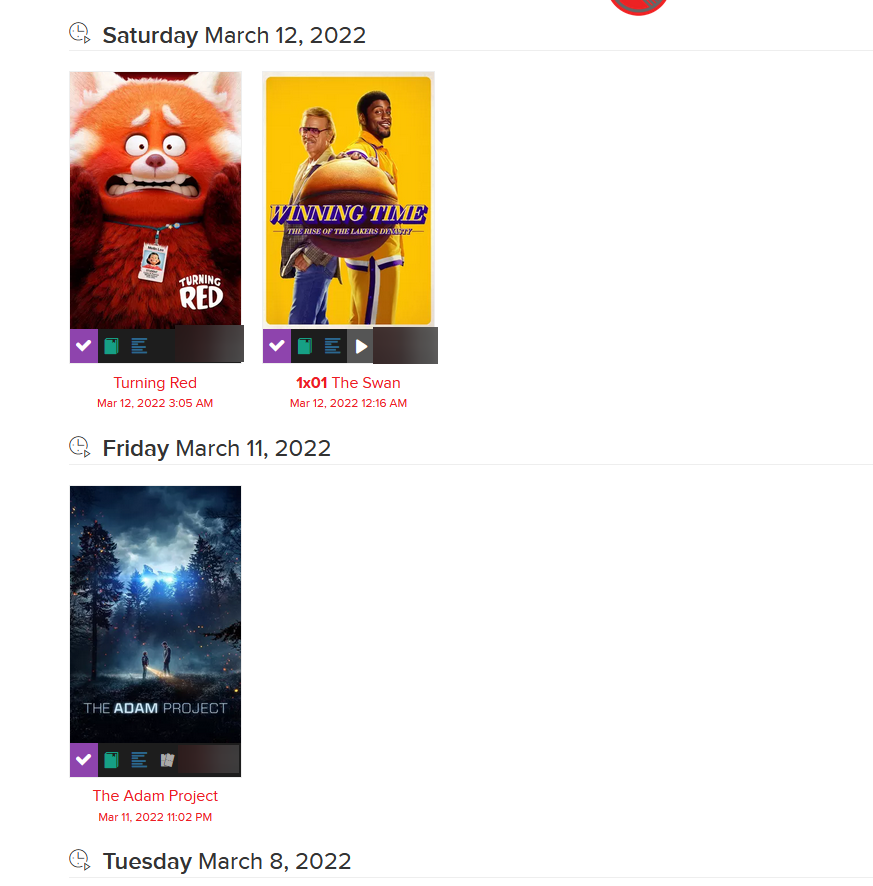Viewport: 873px width, 886px height.
Task: Click history clock icon beside Friday March 11
Action: 80,447
